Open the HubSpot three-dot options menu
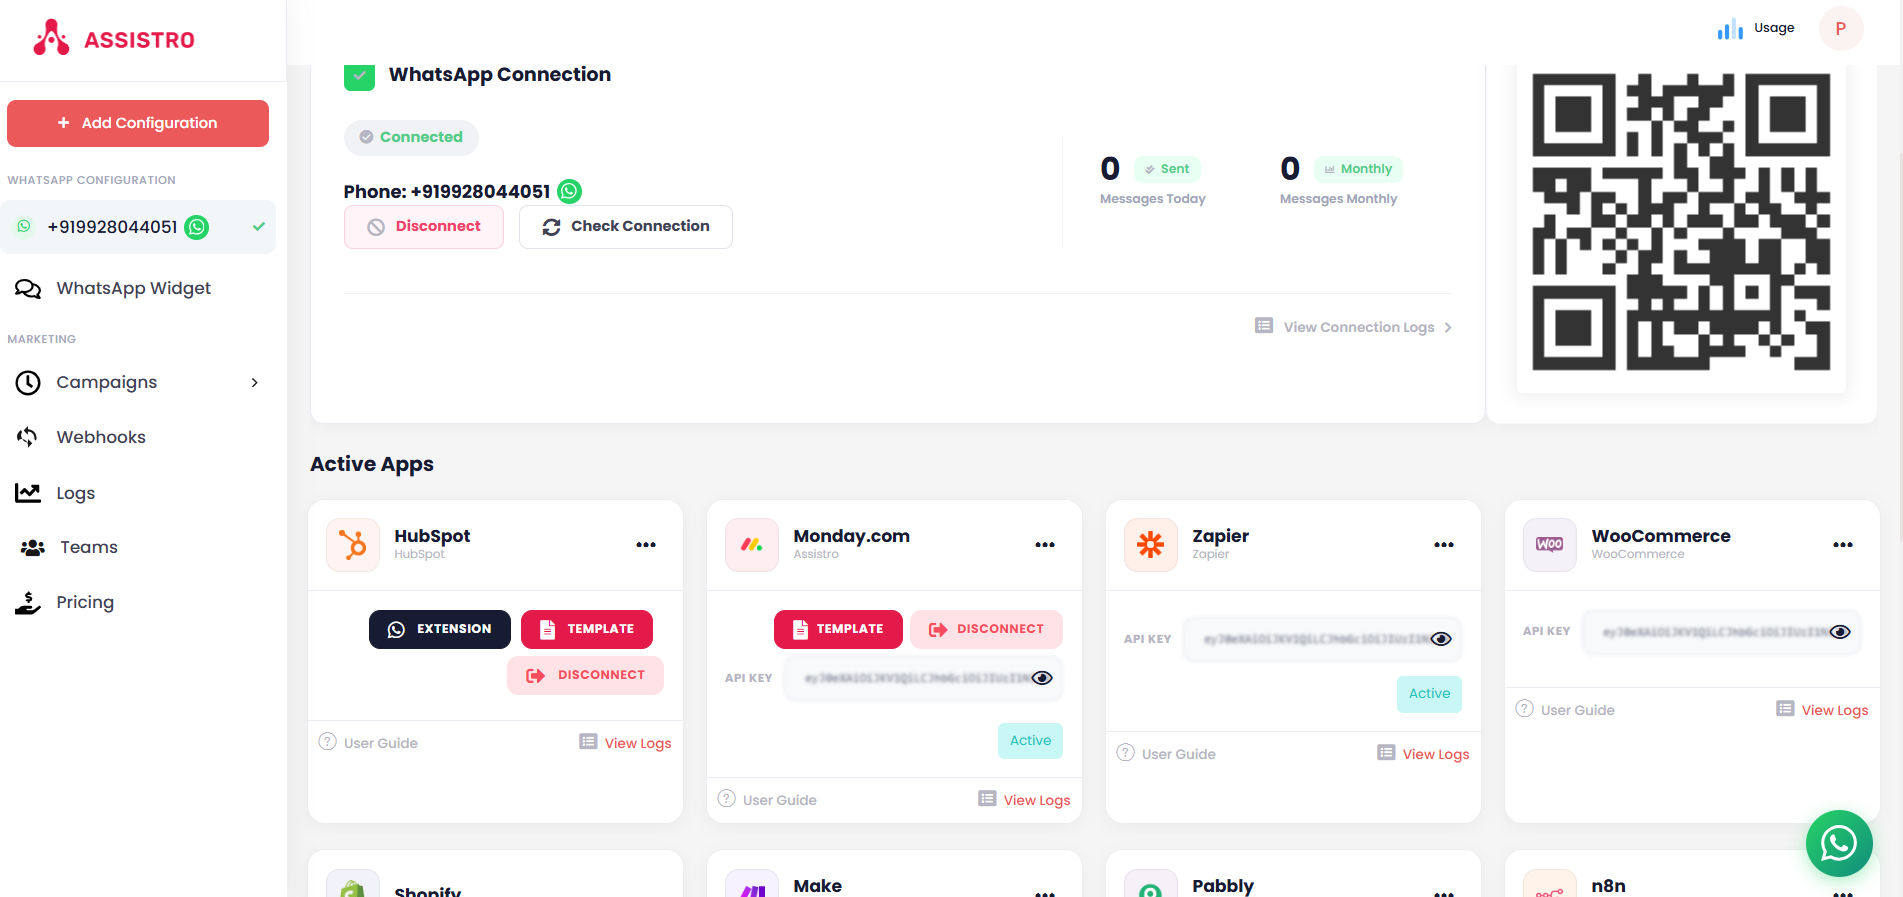The image size is (1903, 897). tap(646, 545)
